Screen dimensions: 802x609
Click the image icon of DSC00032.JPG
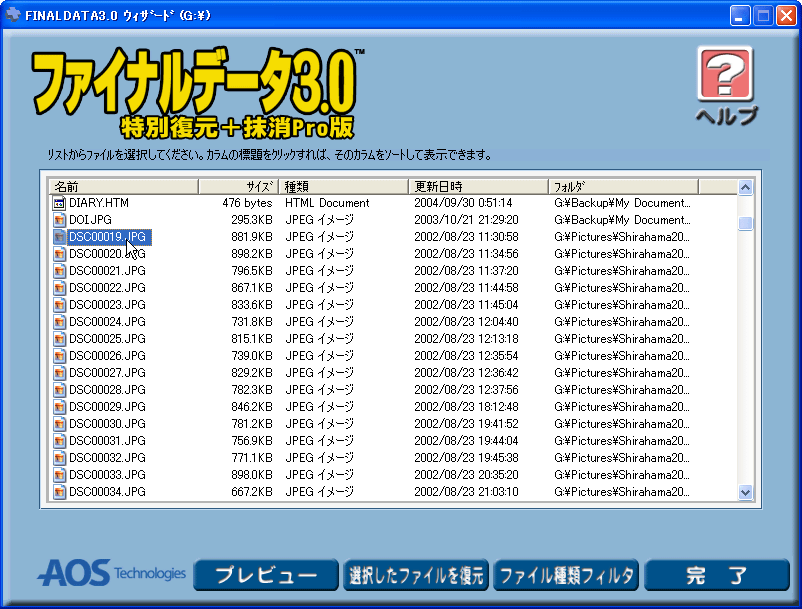click(59, 458)
